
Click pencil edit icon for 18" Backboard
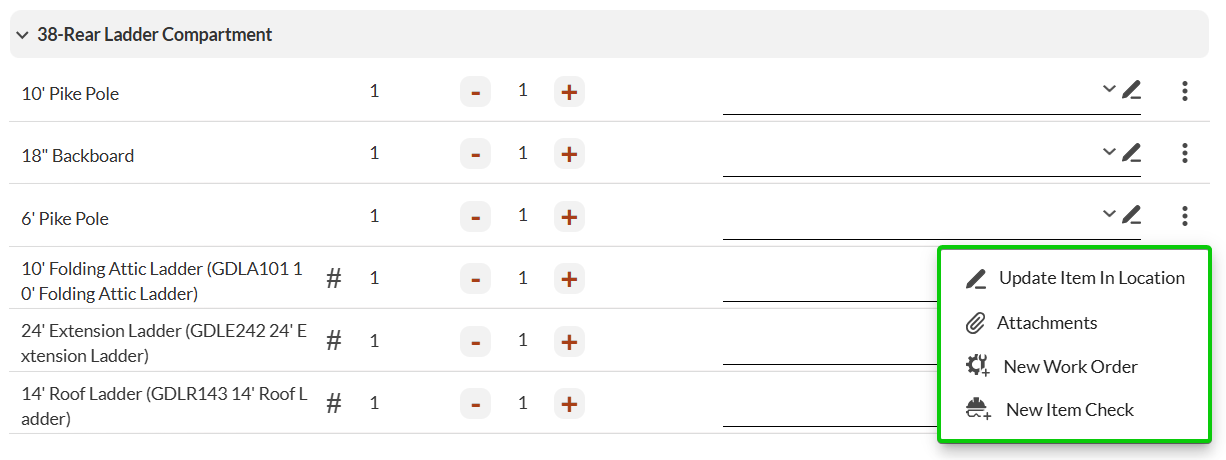point(1131,153)
